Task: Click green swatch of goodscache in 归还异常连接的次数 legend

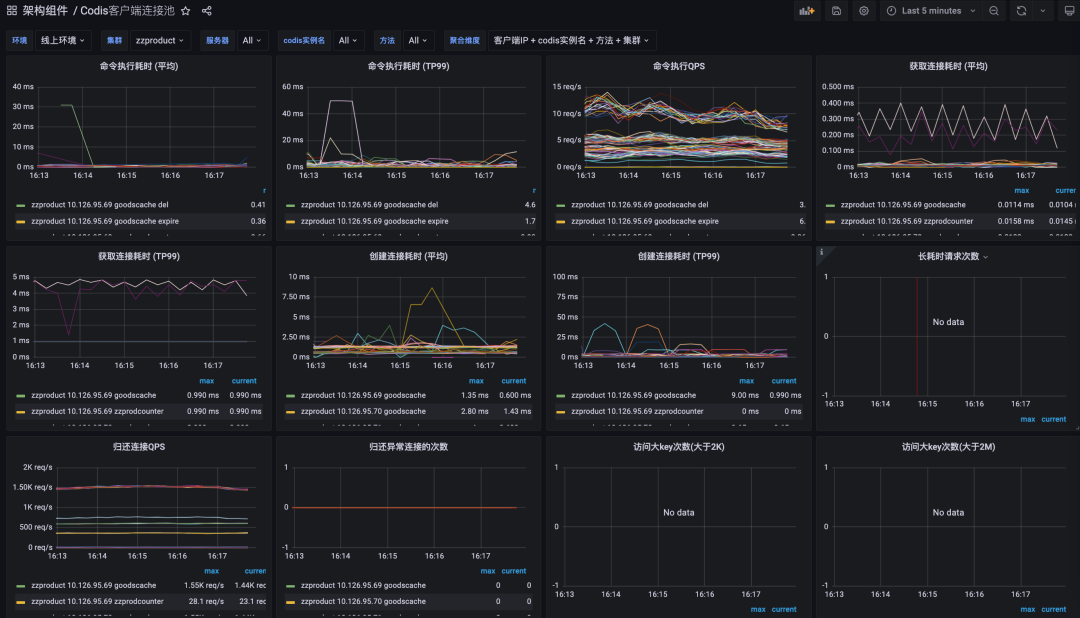Action: 291,586
